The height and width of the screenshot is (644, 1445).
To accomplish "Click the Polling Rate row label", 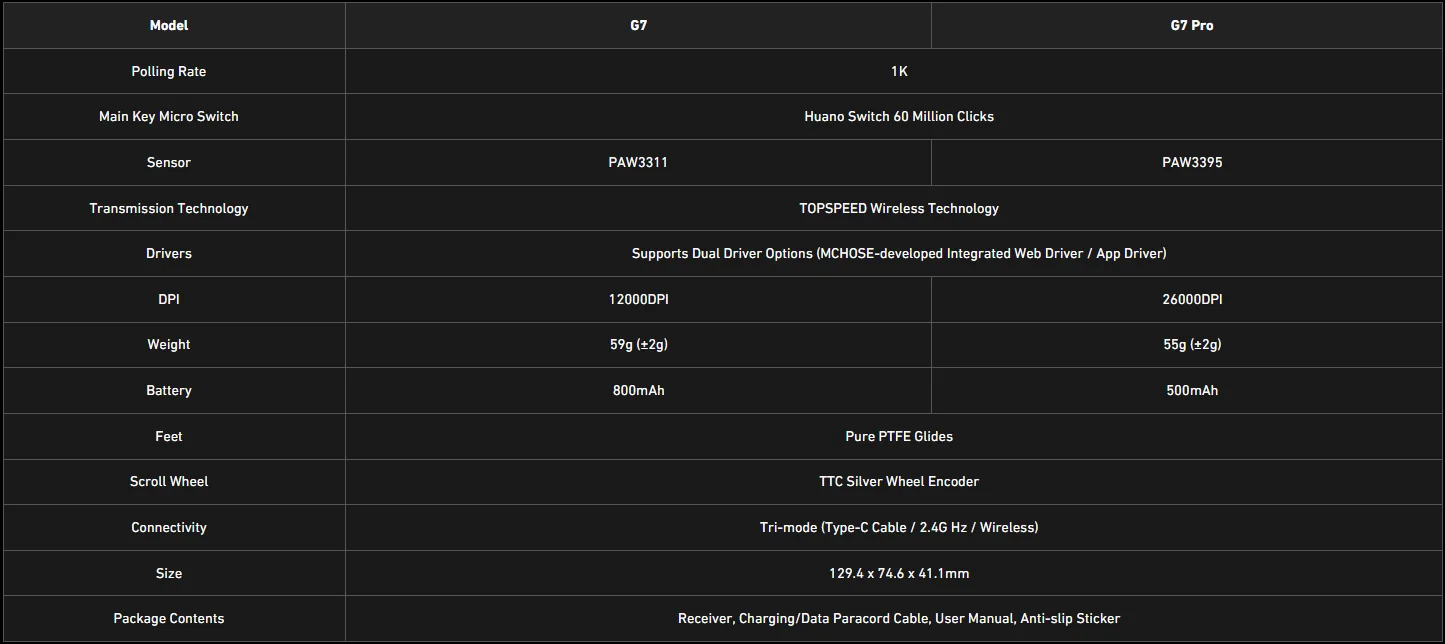I will [168, 71].
